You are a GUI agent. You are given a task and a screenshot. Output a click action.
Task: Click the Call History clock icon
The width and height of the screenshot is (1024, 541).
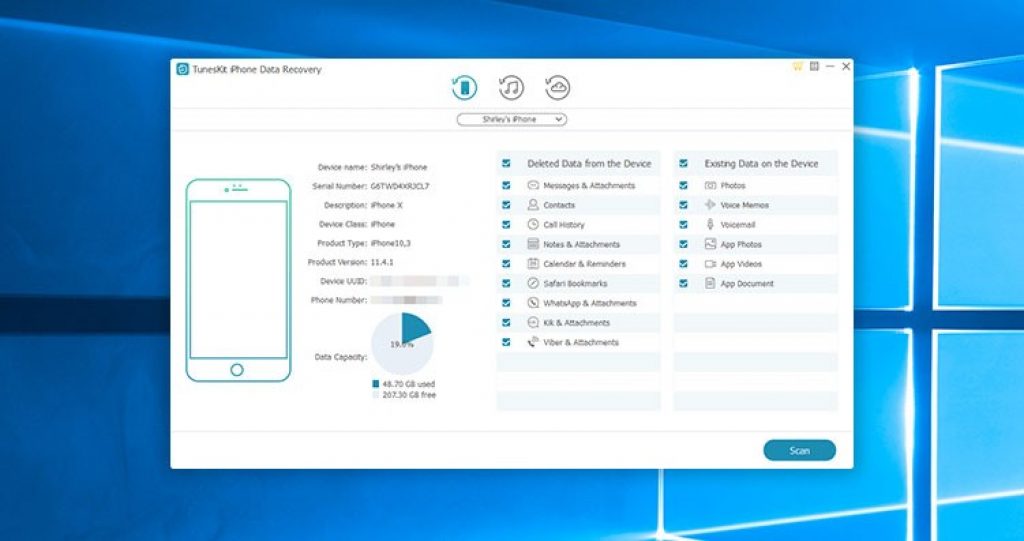[x=532, y=225]
